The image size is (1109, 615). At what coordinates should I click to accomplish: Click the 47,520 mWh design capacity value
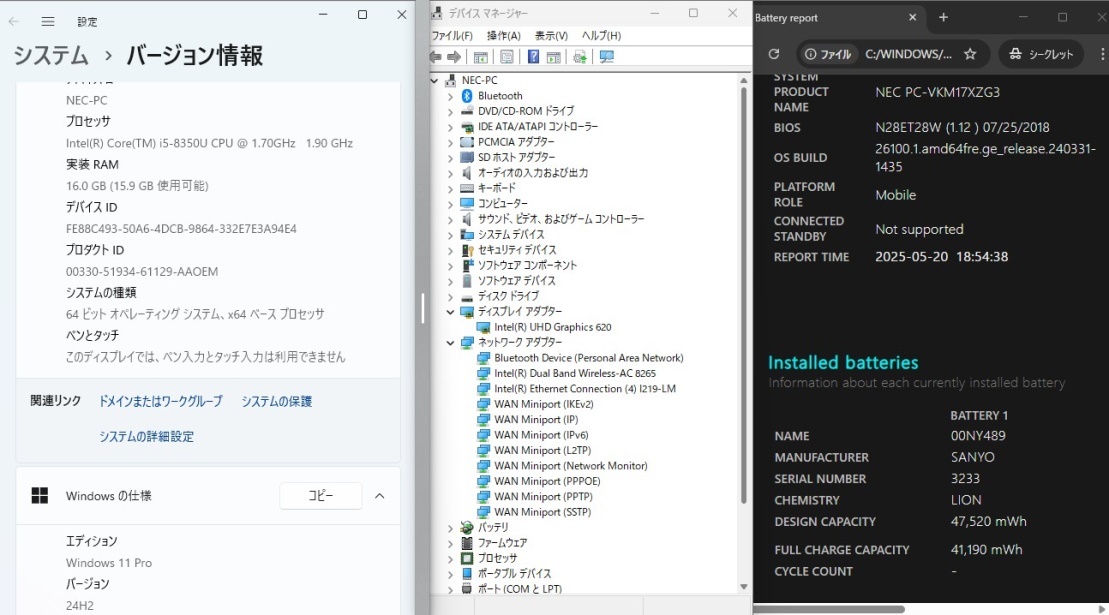[x=988, y=521]
